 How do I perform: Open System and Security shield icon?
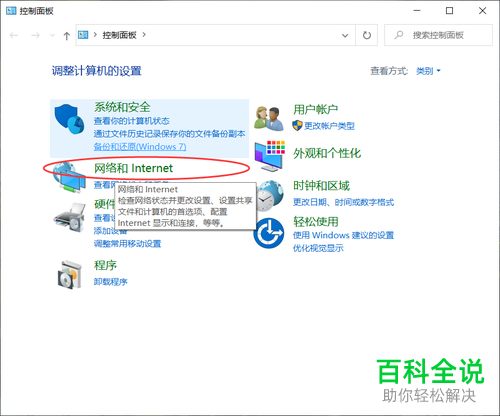69,119
